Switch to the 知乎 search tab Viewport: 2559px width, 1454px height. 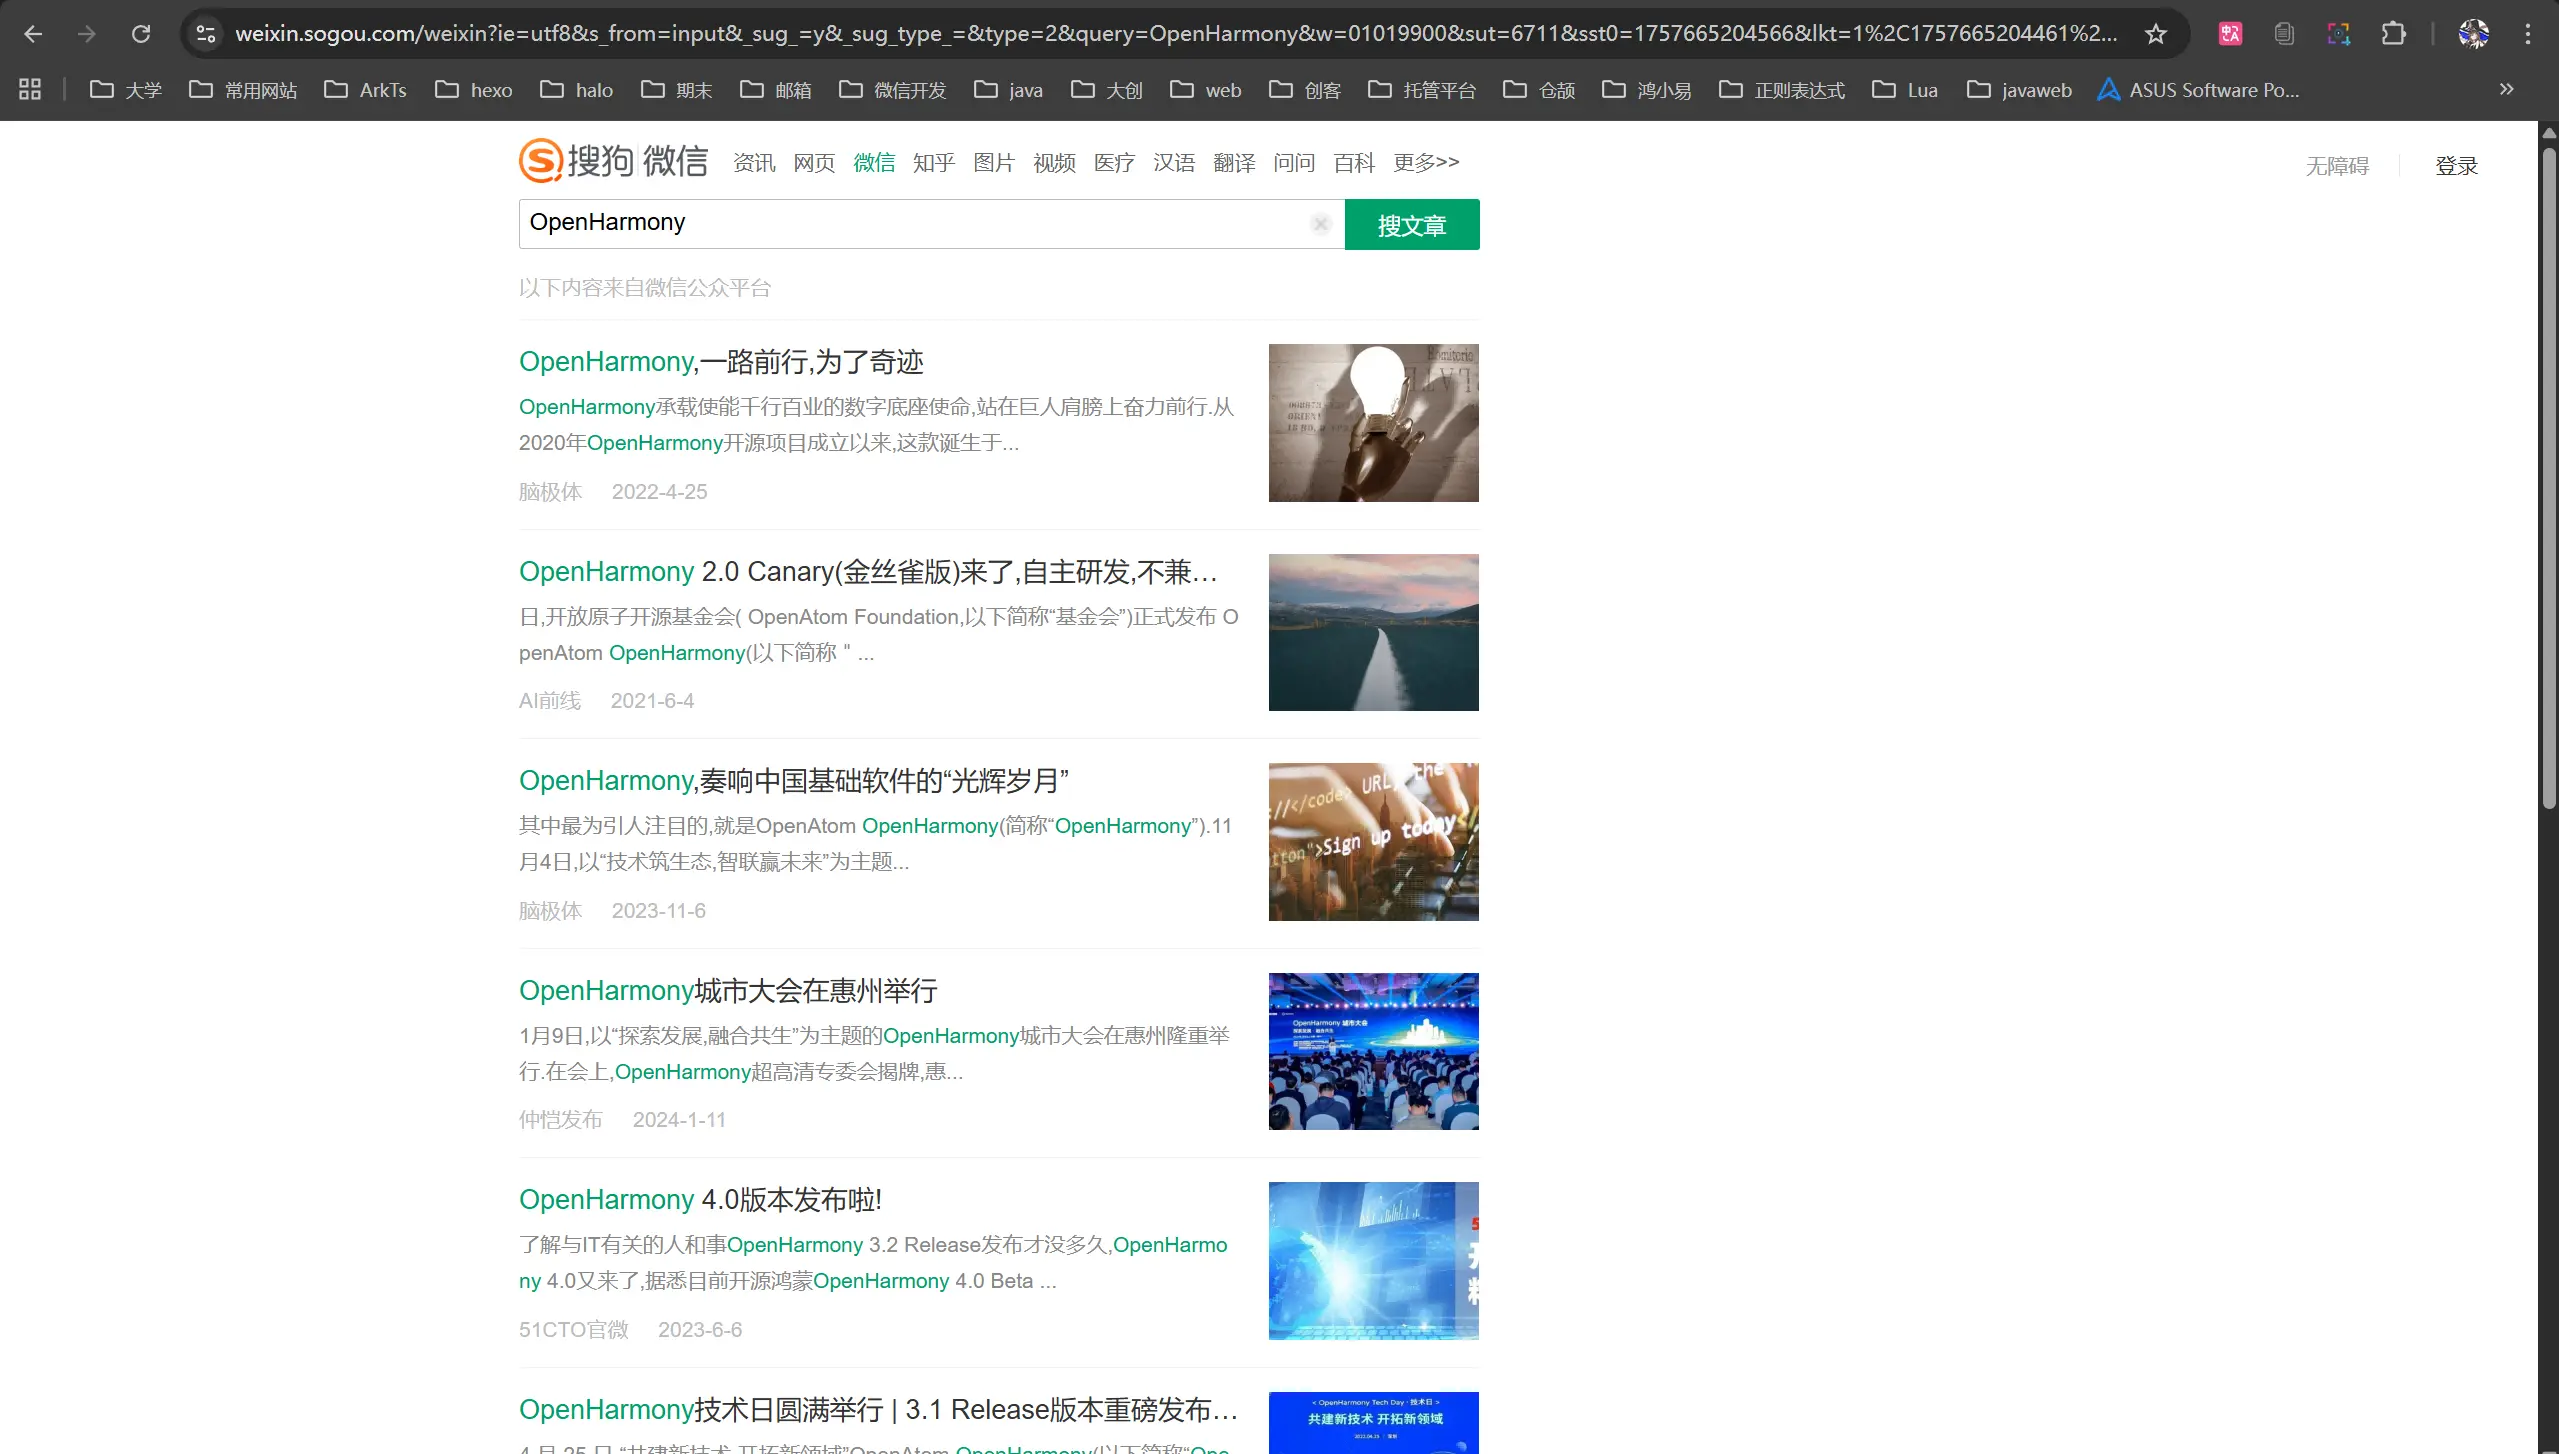[x=933, y=163]
